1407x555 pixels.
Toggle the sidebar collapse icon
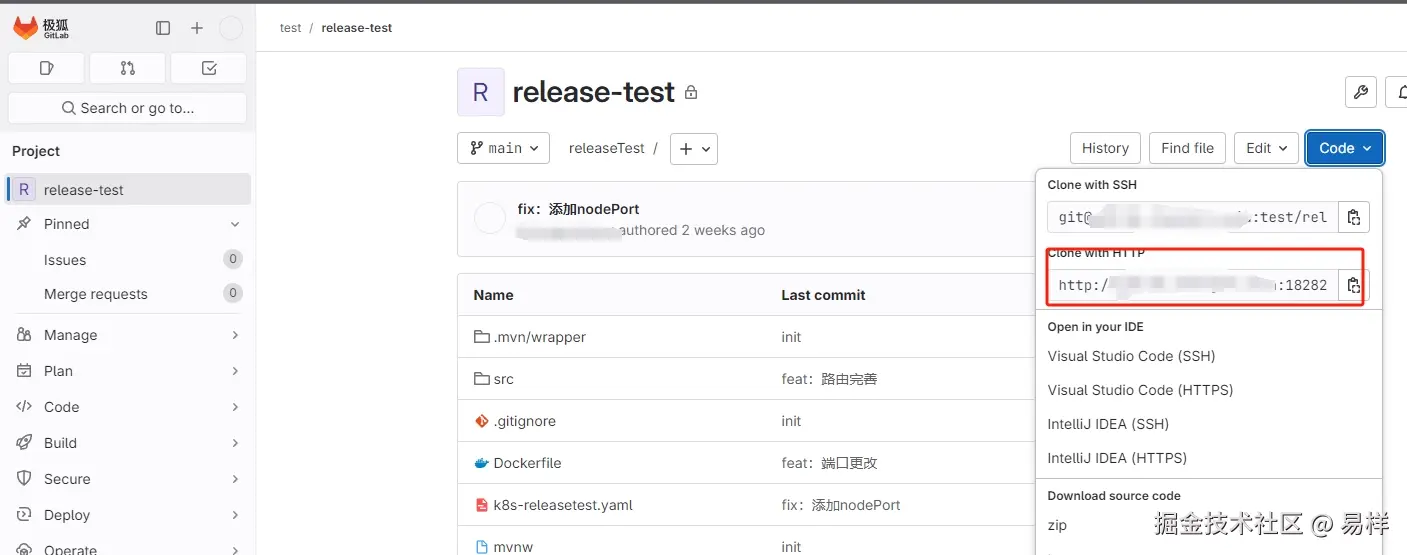click(163, 28)
